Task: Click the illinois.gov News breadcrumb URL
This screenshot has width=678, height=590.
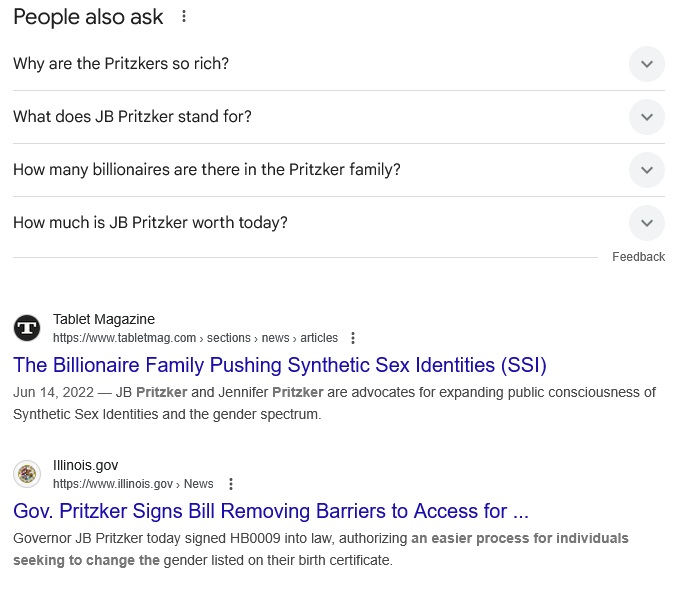Action: (133, 484)
